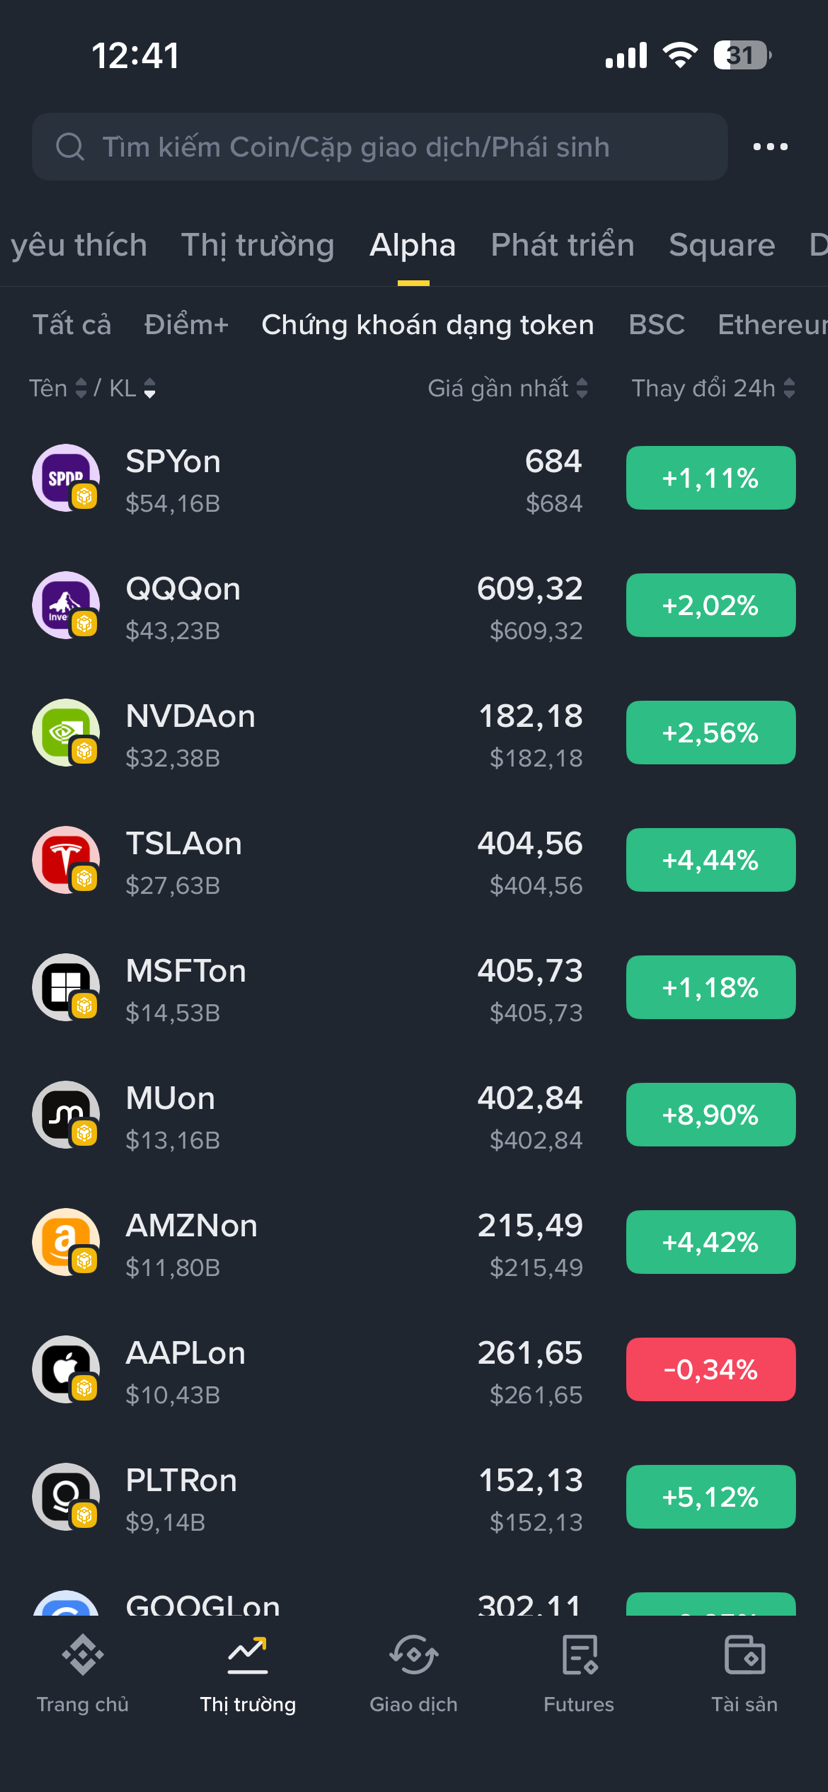Tap the TSLAon Tesla logo icon

(x=66, y=860)
